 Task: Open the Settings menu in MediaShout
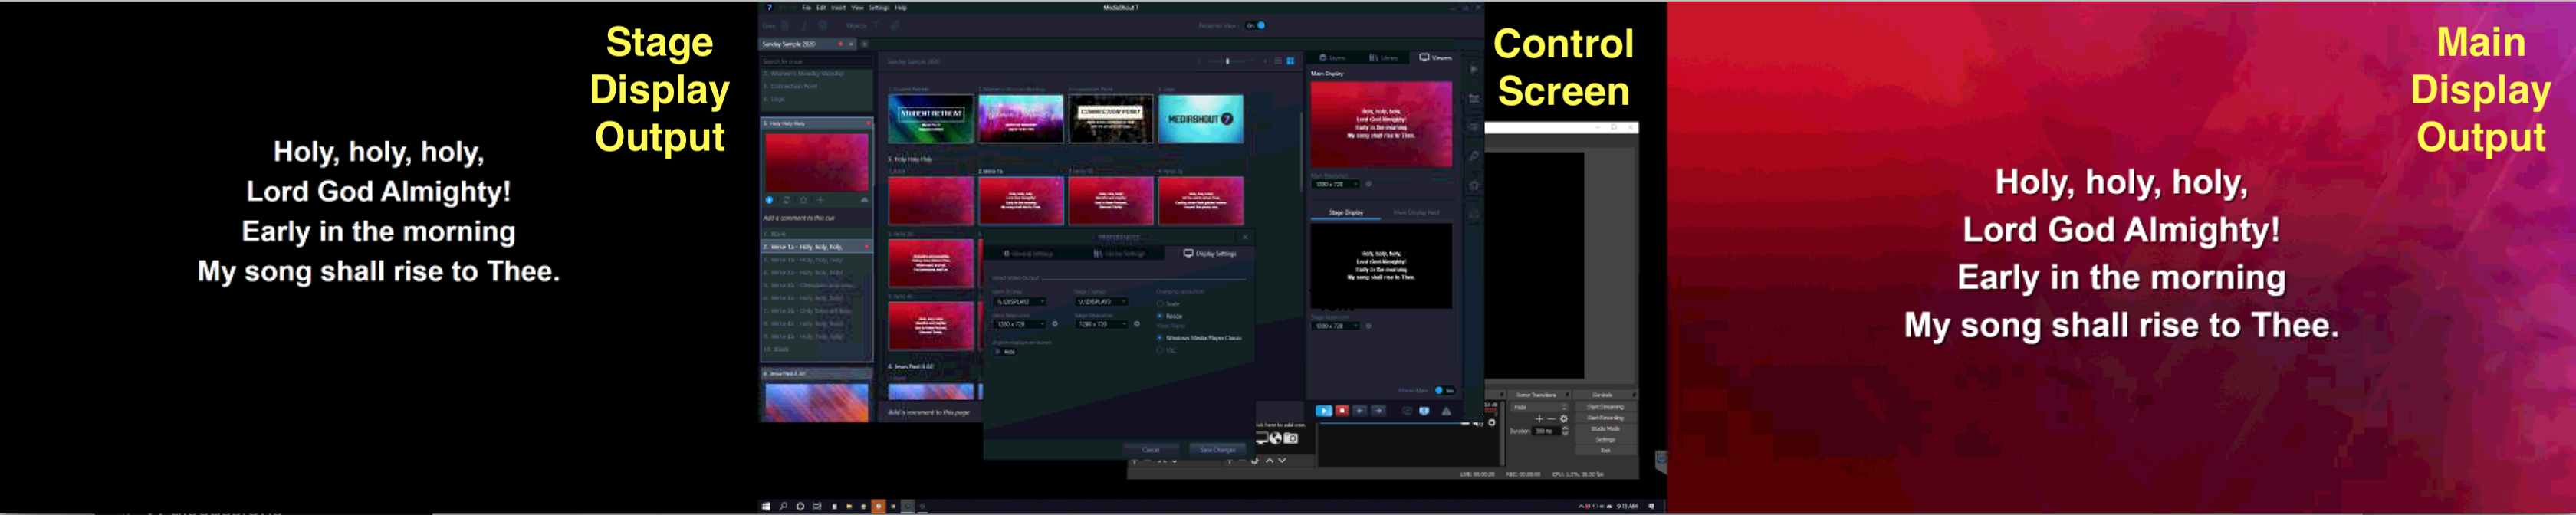(879, 8)
